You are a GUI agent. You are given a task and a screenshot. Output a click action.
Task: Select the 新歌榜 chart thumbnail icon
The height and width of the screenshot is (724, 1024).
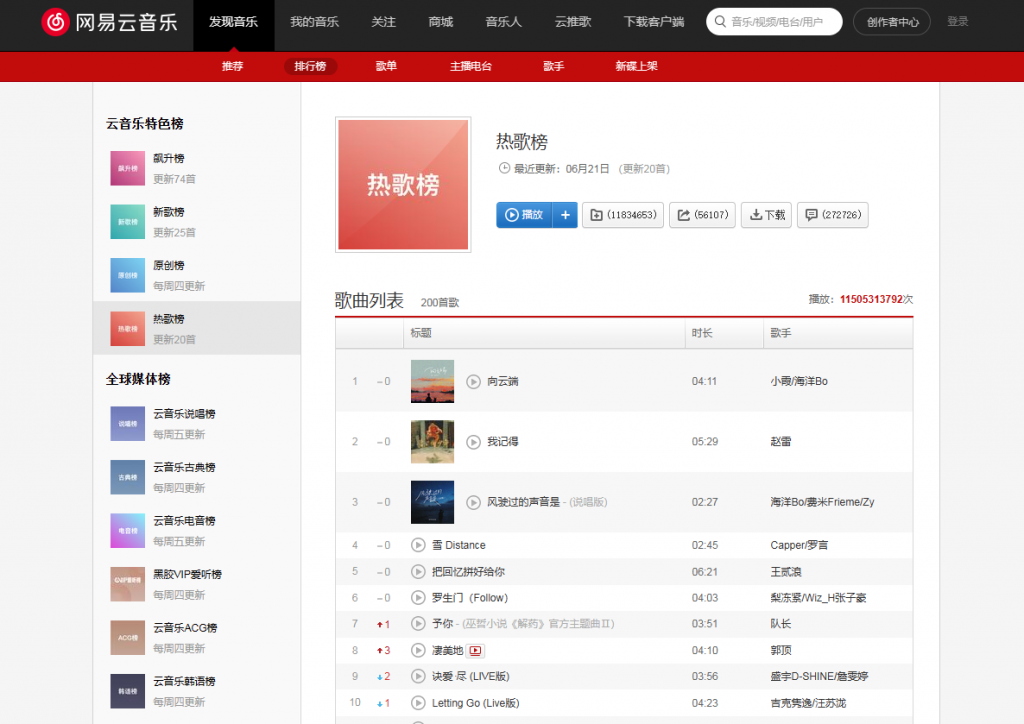point(127,222)
